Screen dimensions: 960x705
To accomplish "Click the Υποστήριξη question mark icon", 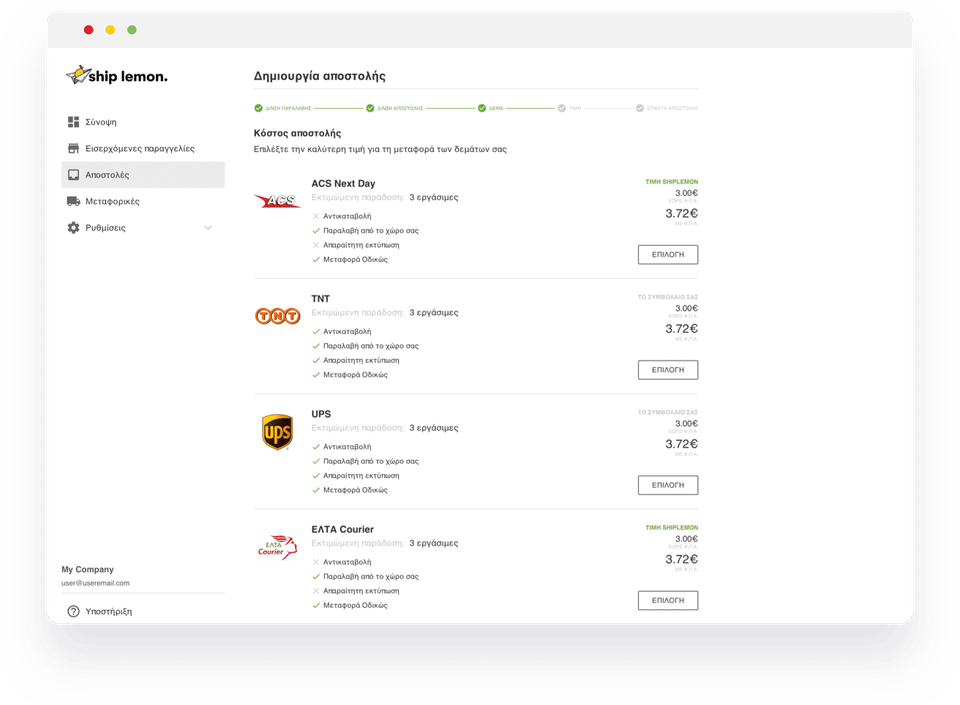I will [x=73, y=611].
